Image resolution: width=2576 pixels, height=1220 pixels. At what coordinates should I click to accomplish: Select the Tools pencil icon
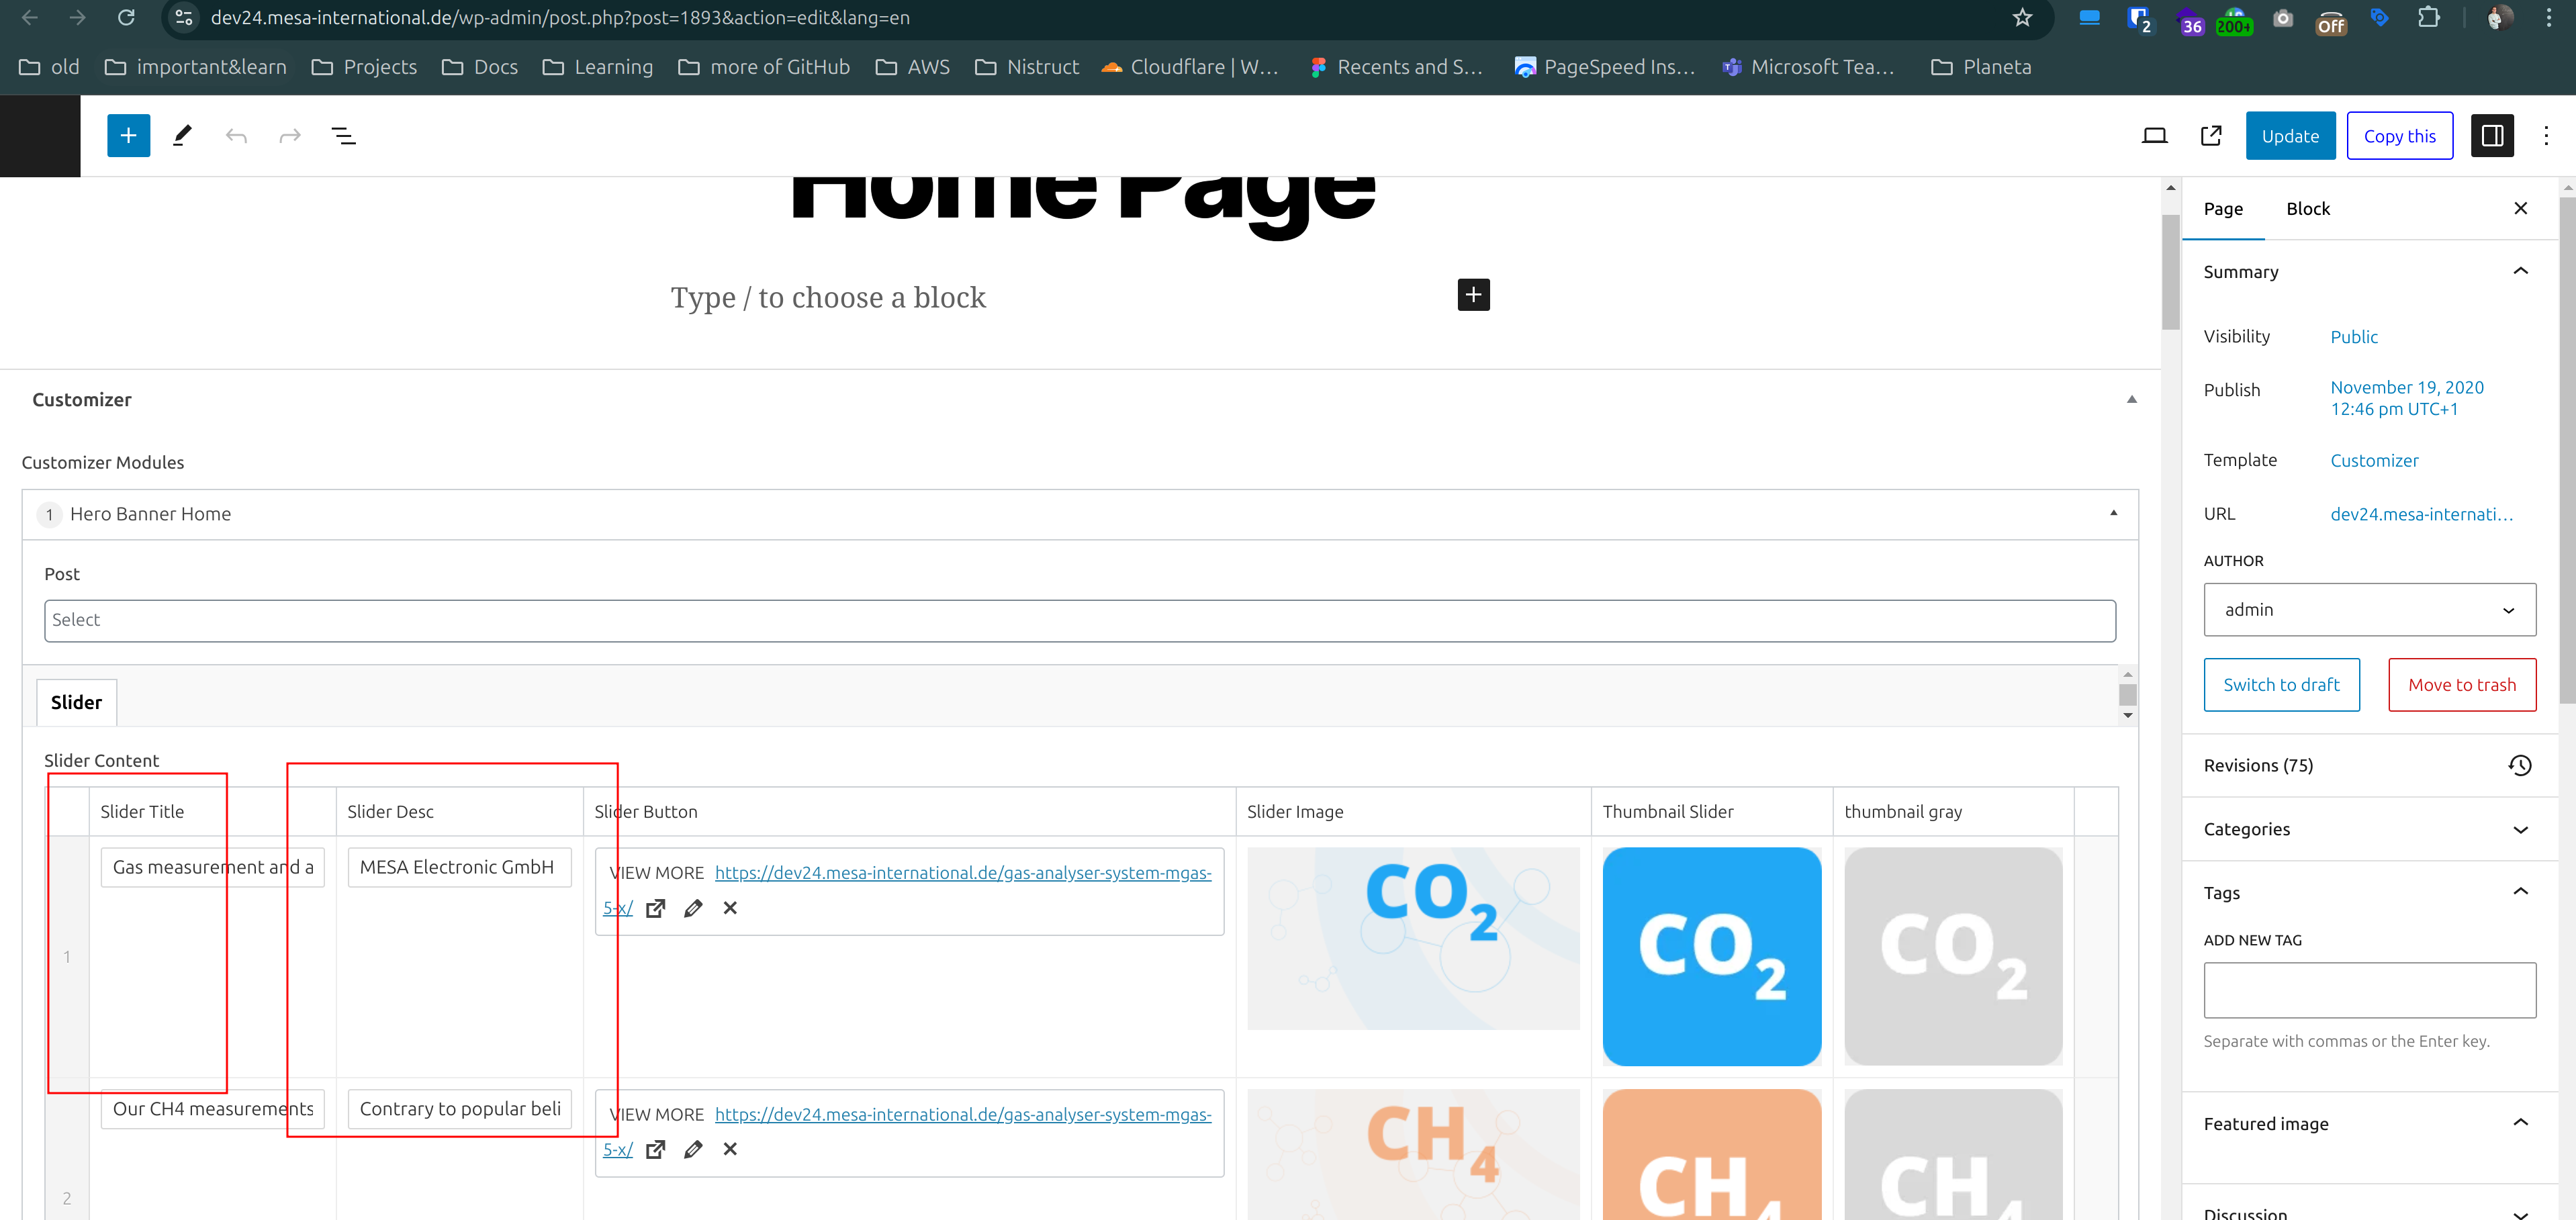click(x=182, y=136)
